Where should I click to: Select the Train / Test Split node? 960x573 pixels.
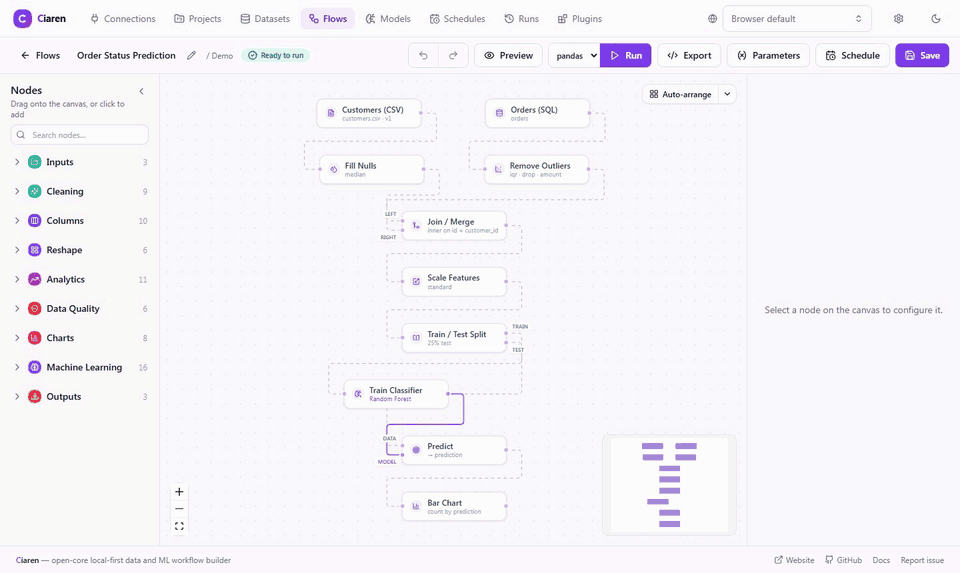(x=454, y=338)
